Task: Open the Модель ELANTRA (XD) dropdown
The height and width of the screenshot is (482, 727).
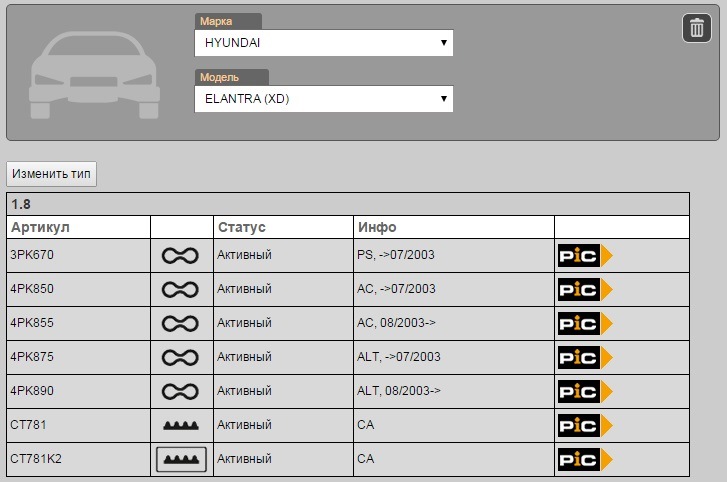Action: click(324, 99)
